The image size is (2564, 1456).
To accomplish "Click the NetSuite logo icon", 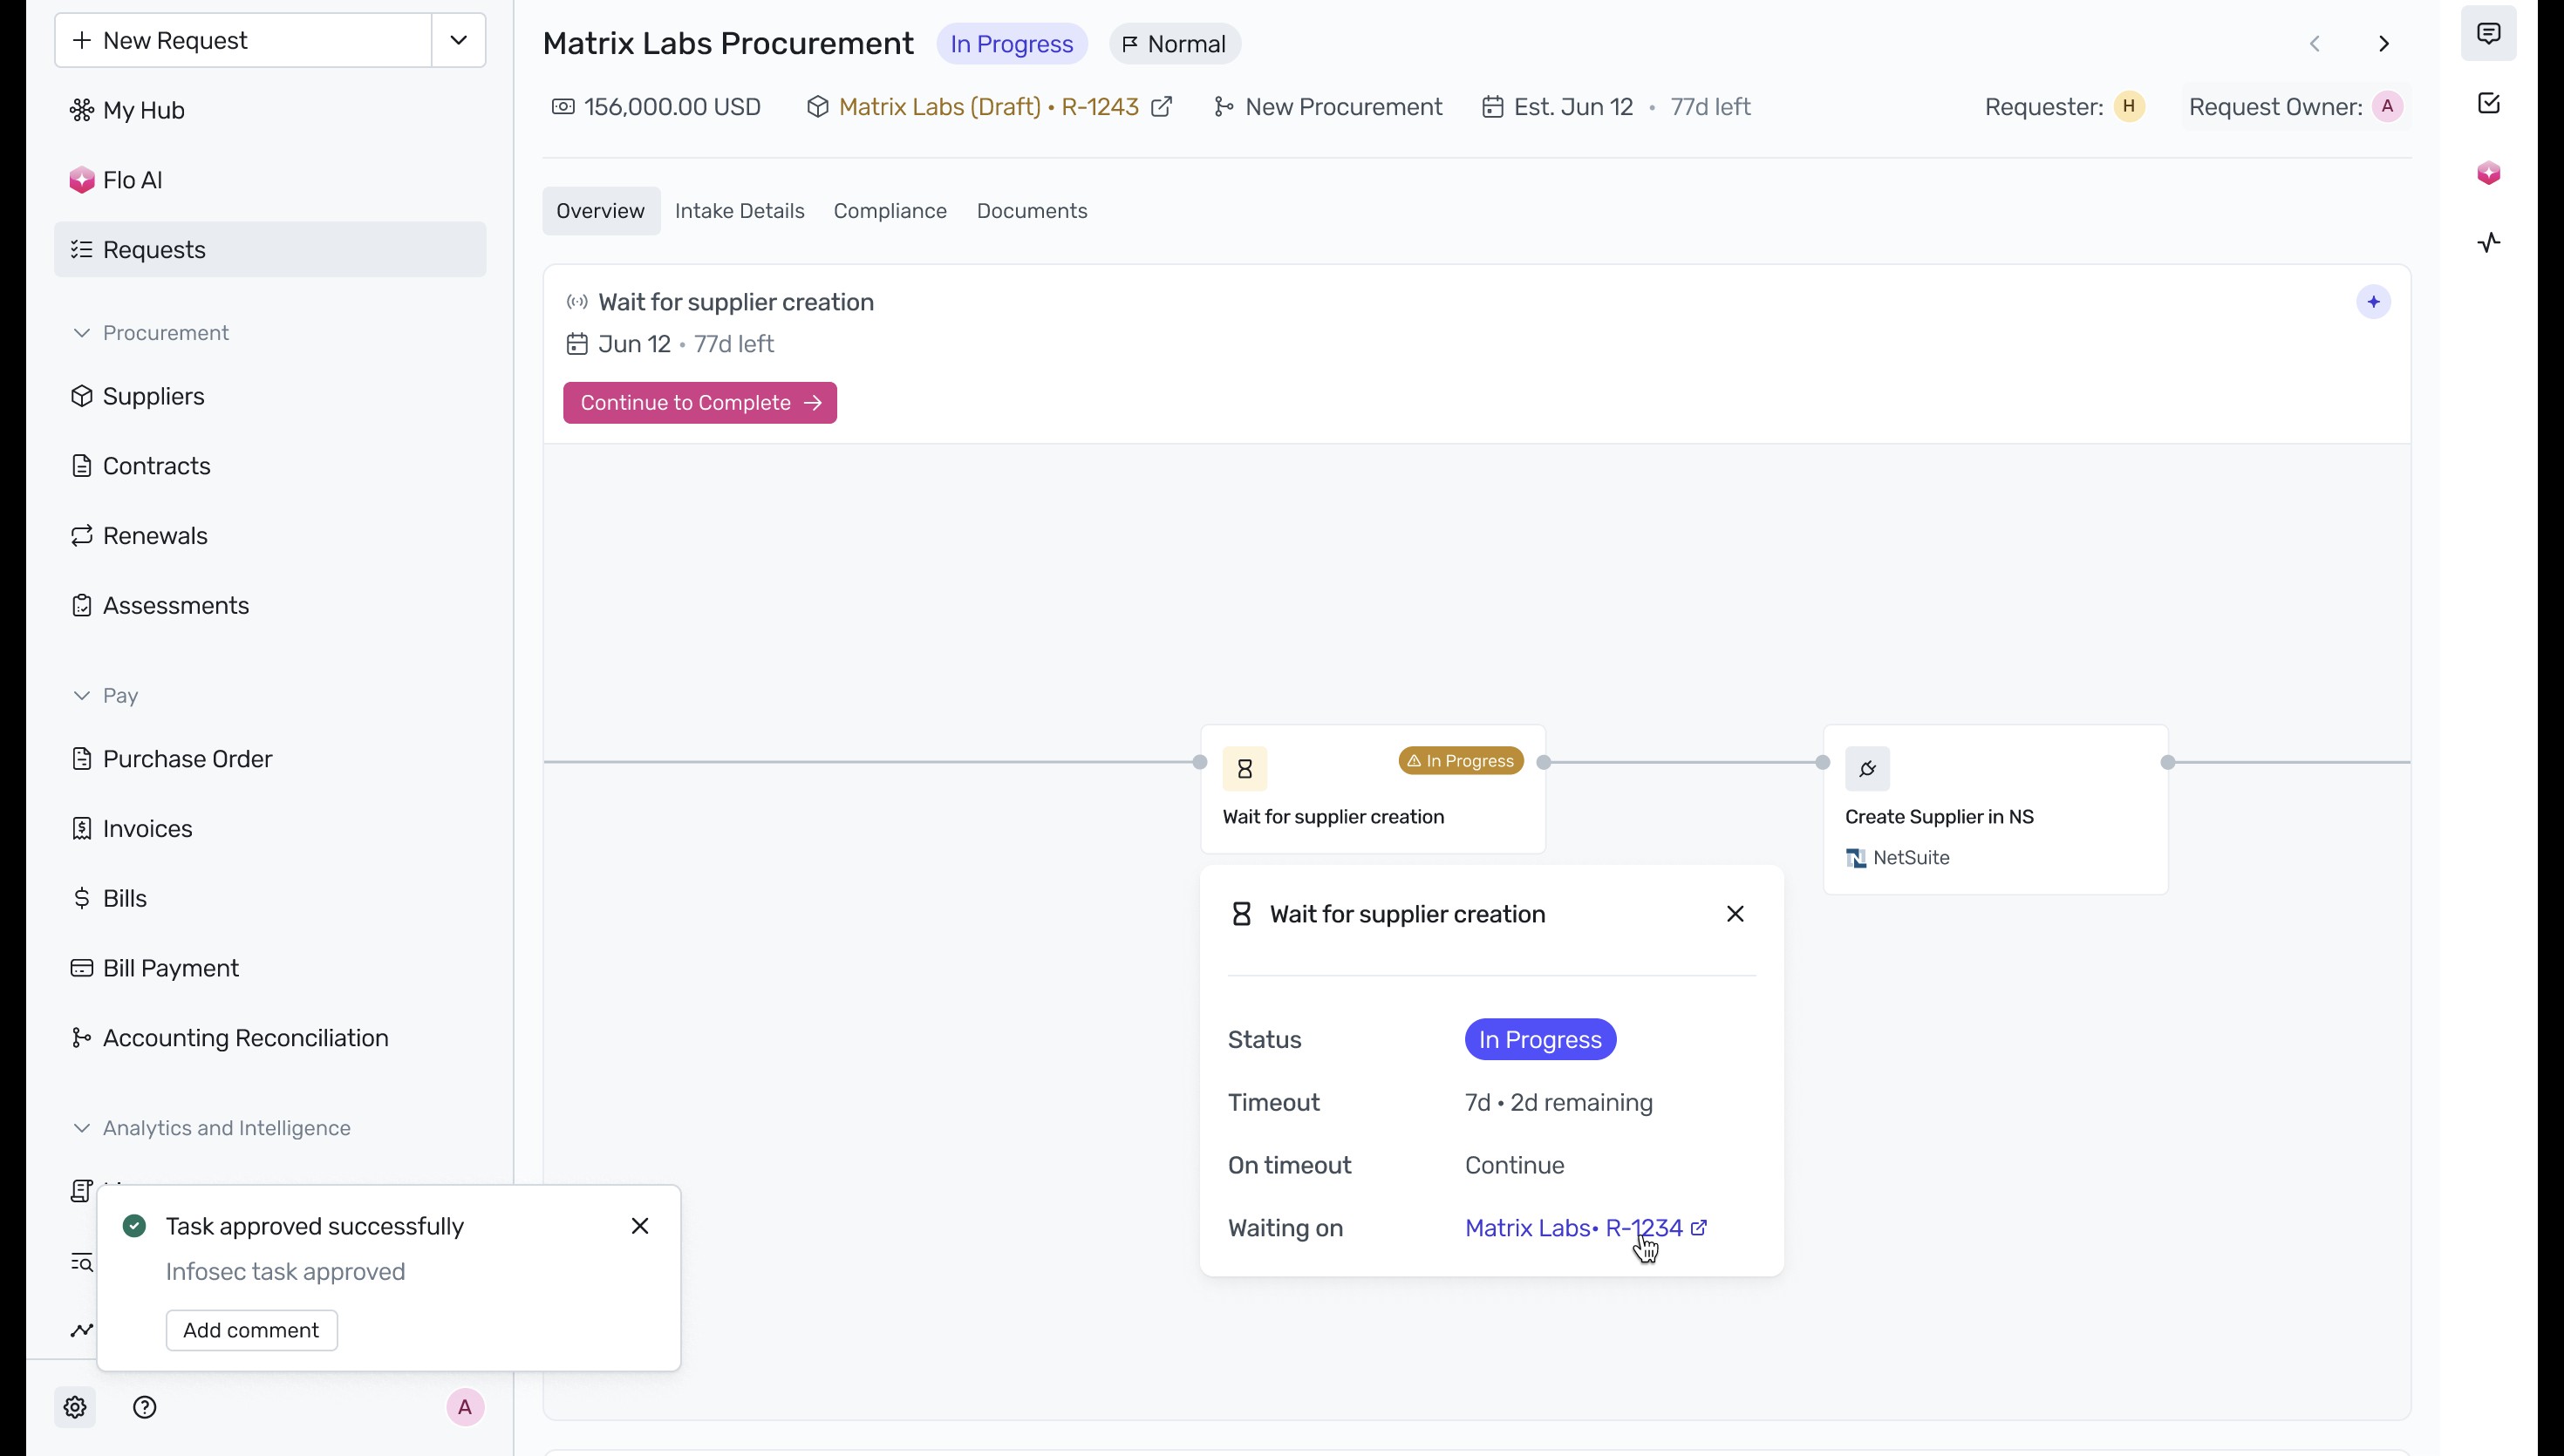I will pos(1856,858).
